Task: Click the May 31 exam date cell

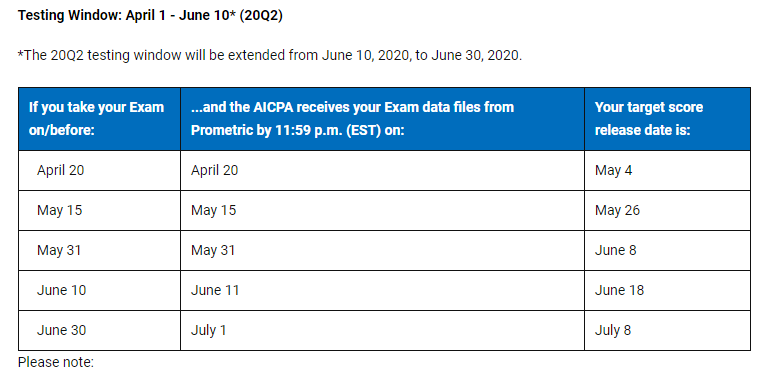Action: coord(99,250)
